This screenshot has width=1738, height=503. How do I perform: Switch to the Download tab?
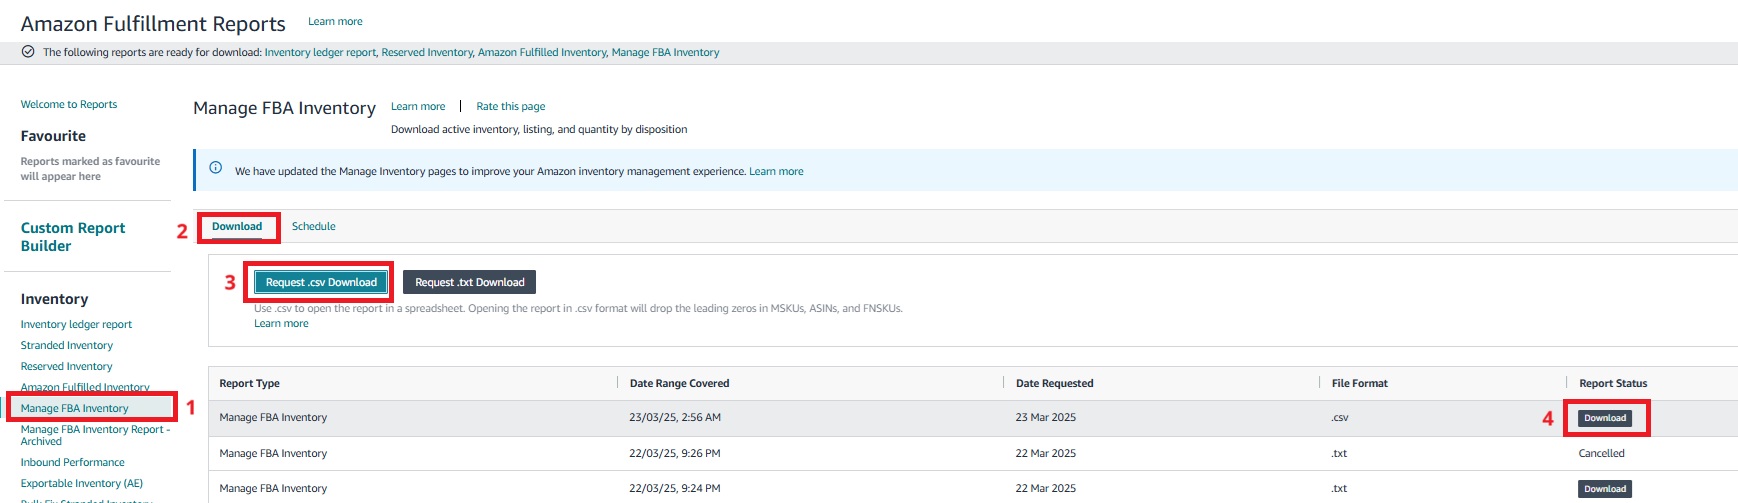(x=237, y=227)
